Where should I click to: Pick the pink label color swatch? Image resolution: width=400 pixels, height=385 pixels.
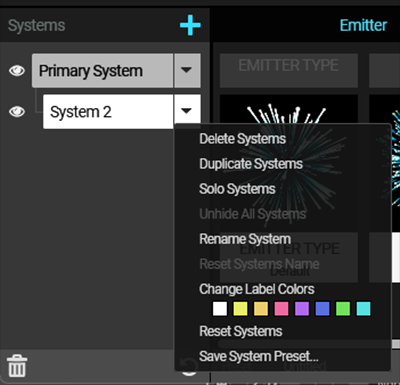[281, 309]
